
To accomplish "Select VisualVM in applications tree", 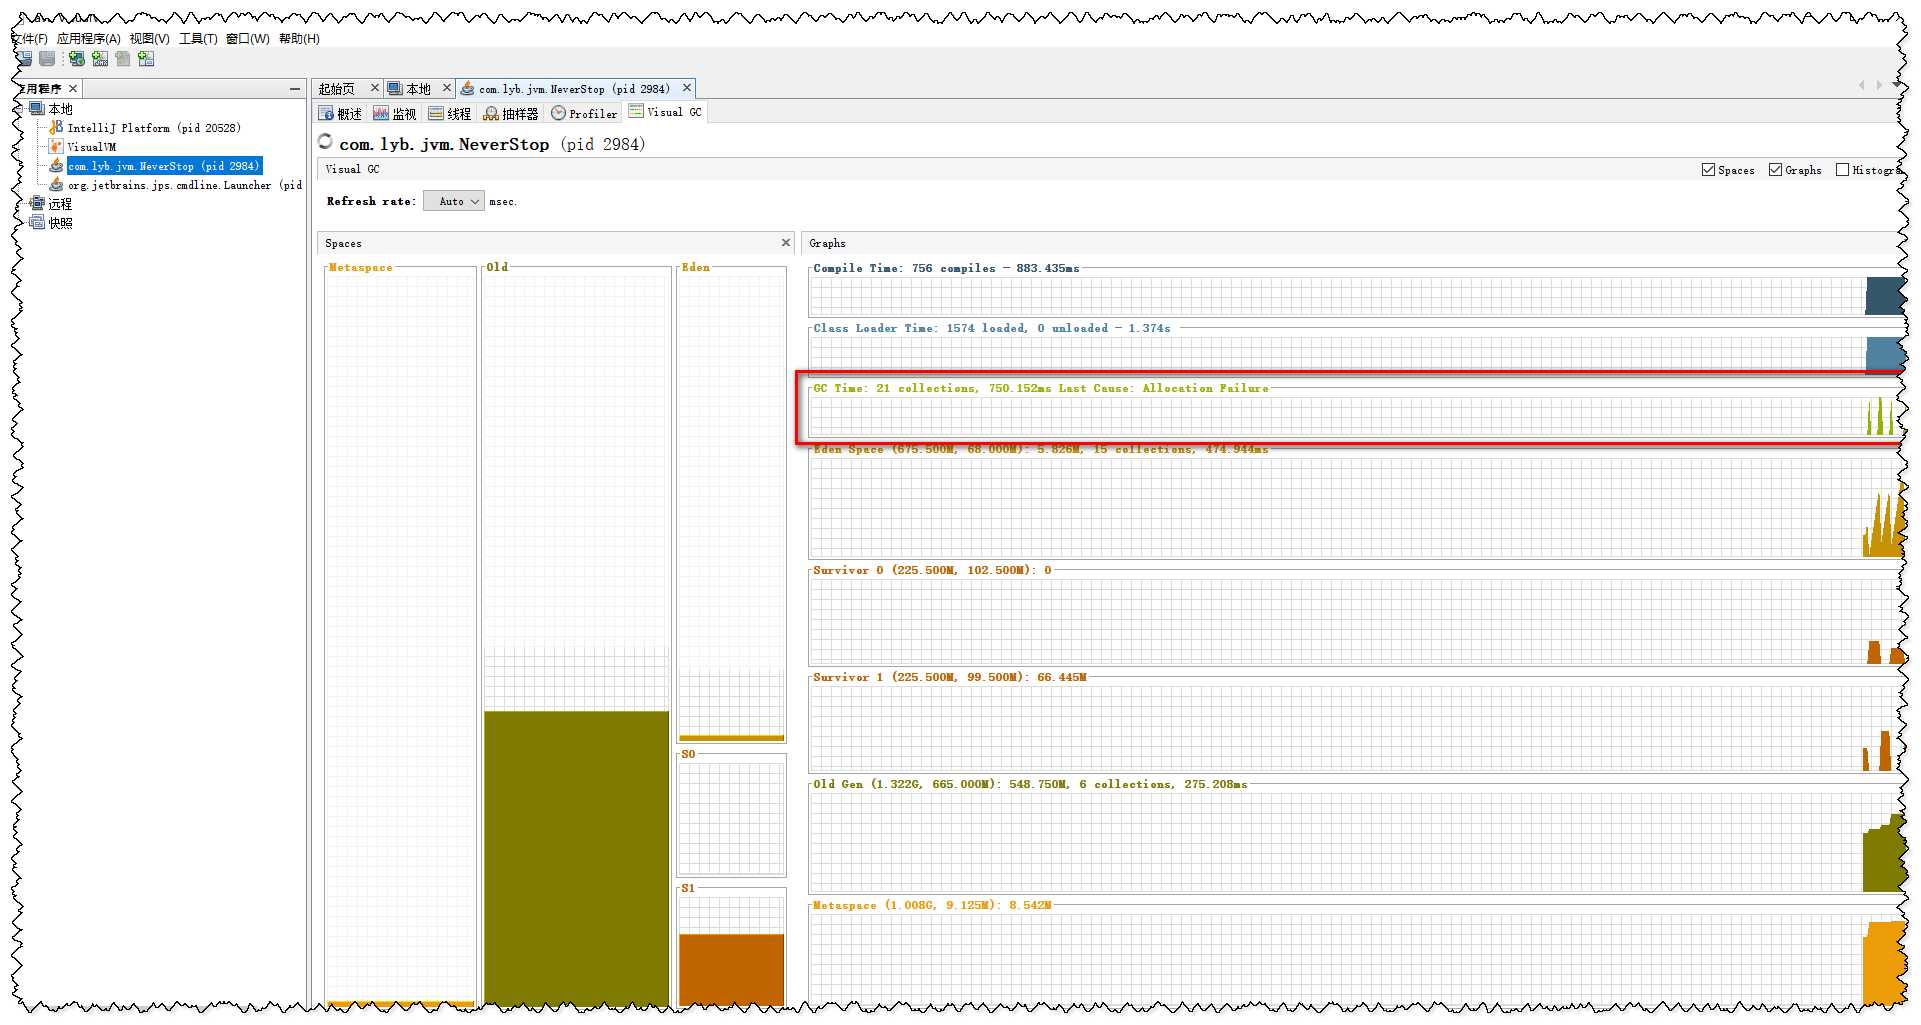I will [x=92, y=147].
